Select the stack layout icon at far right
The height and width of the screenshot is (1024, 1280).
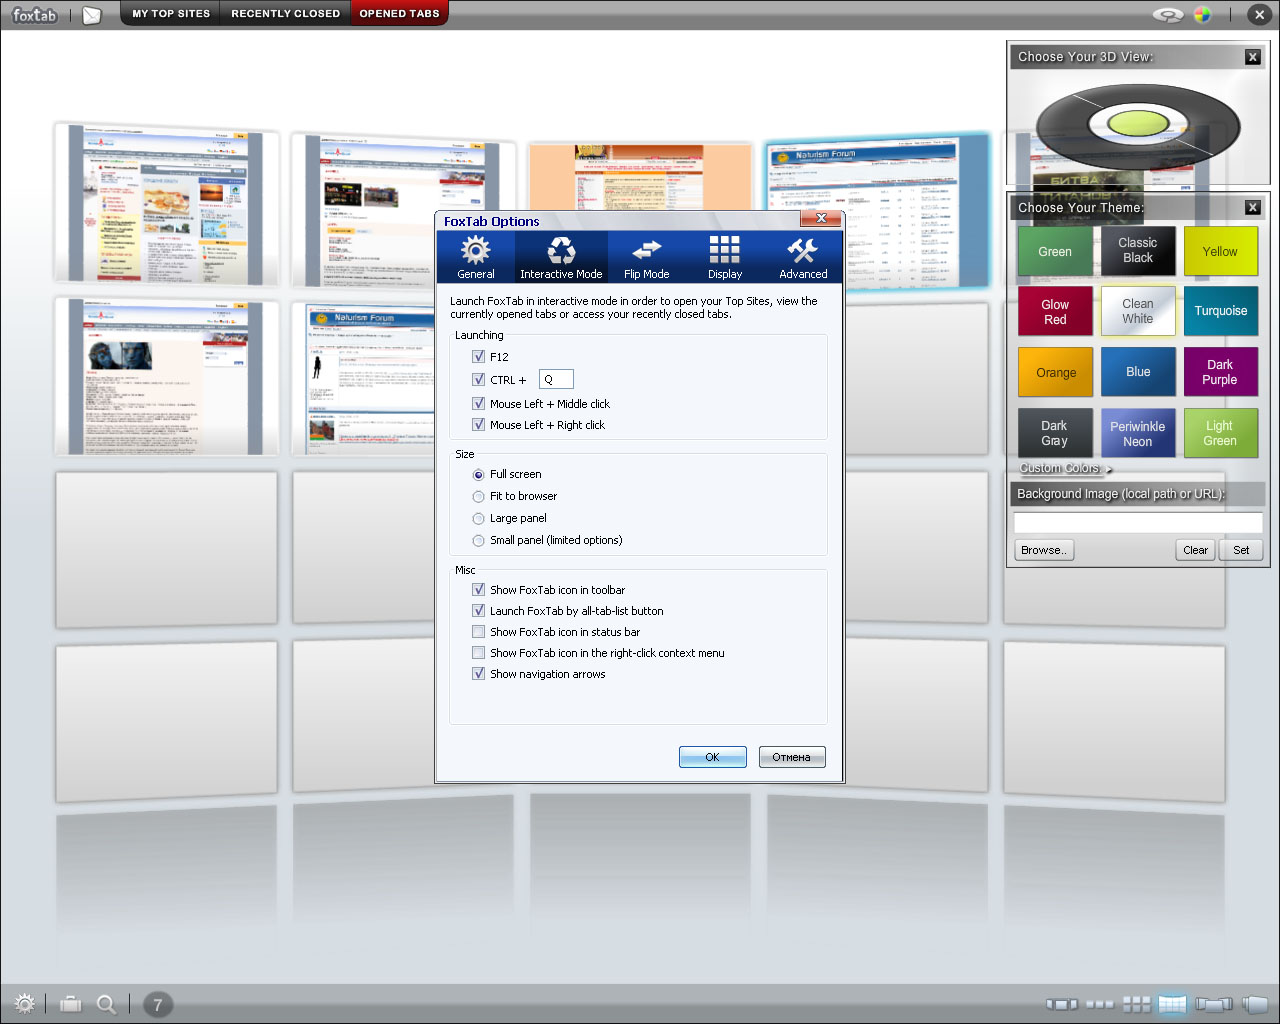(x=1255, y=1004)
